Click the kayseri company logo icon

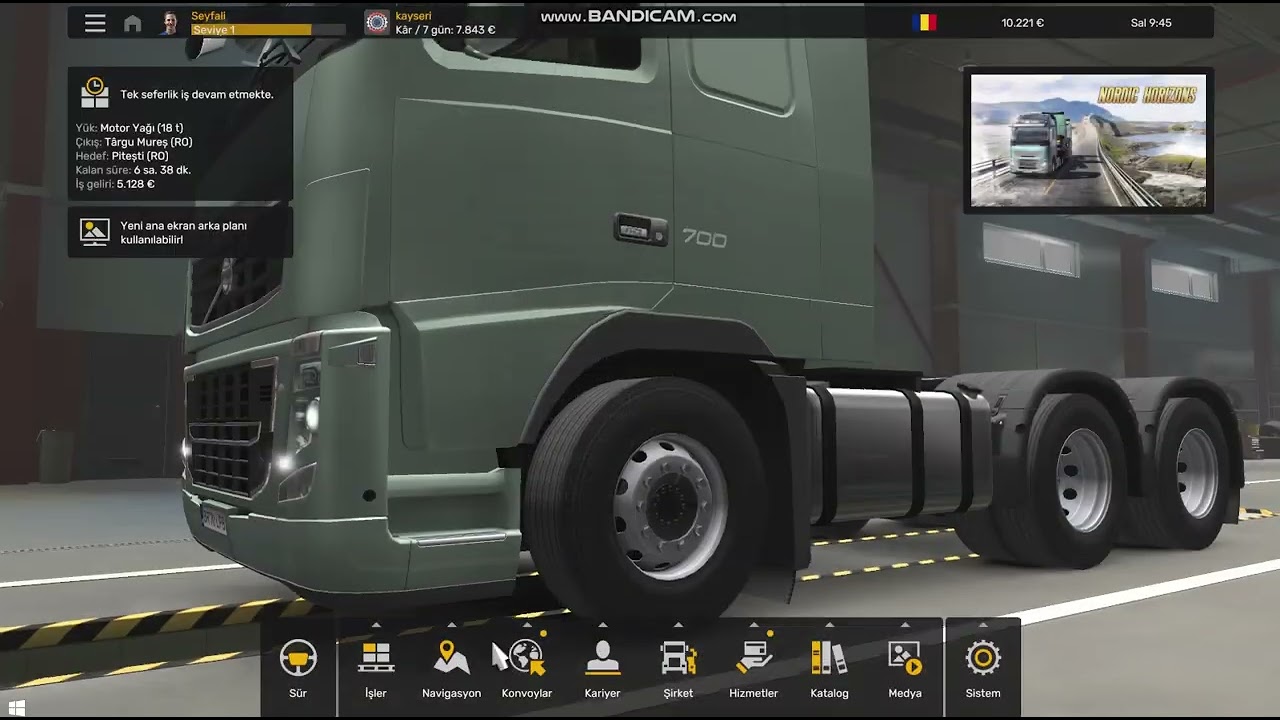tap(377, 23)
